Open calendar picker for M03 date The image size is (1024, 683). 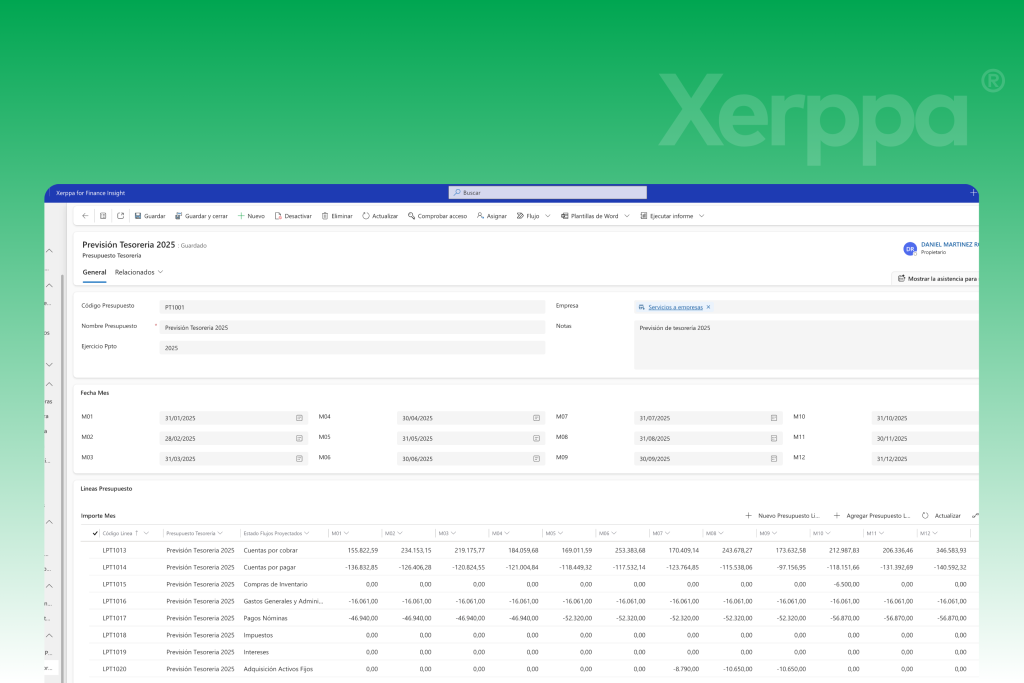[299, 458]
